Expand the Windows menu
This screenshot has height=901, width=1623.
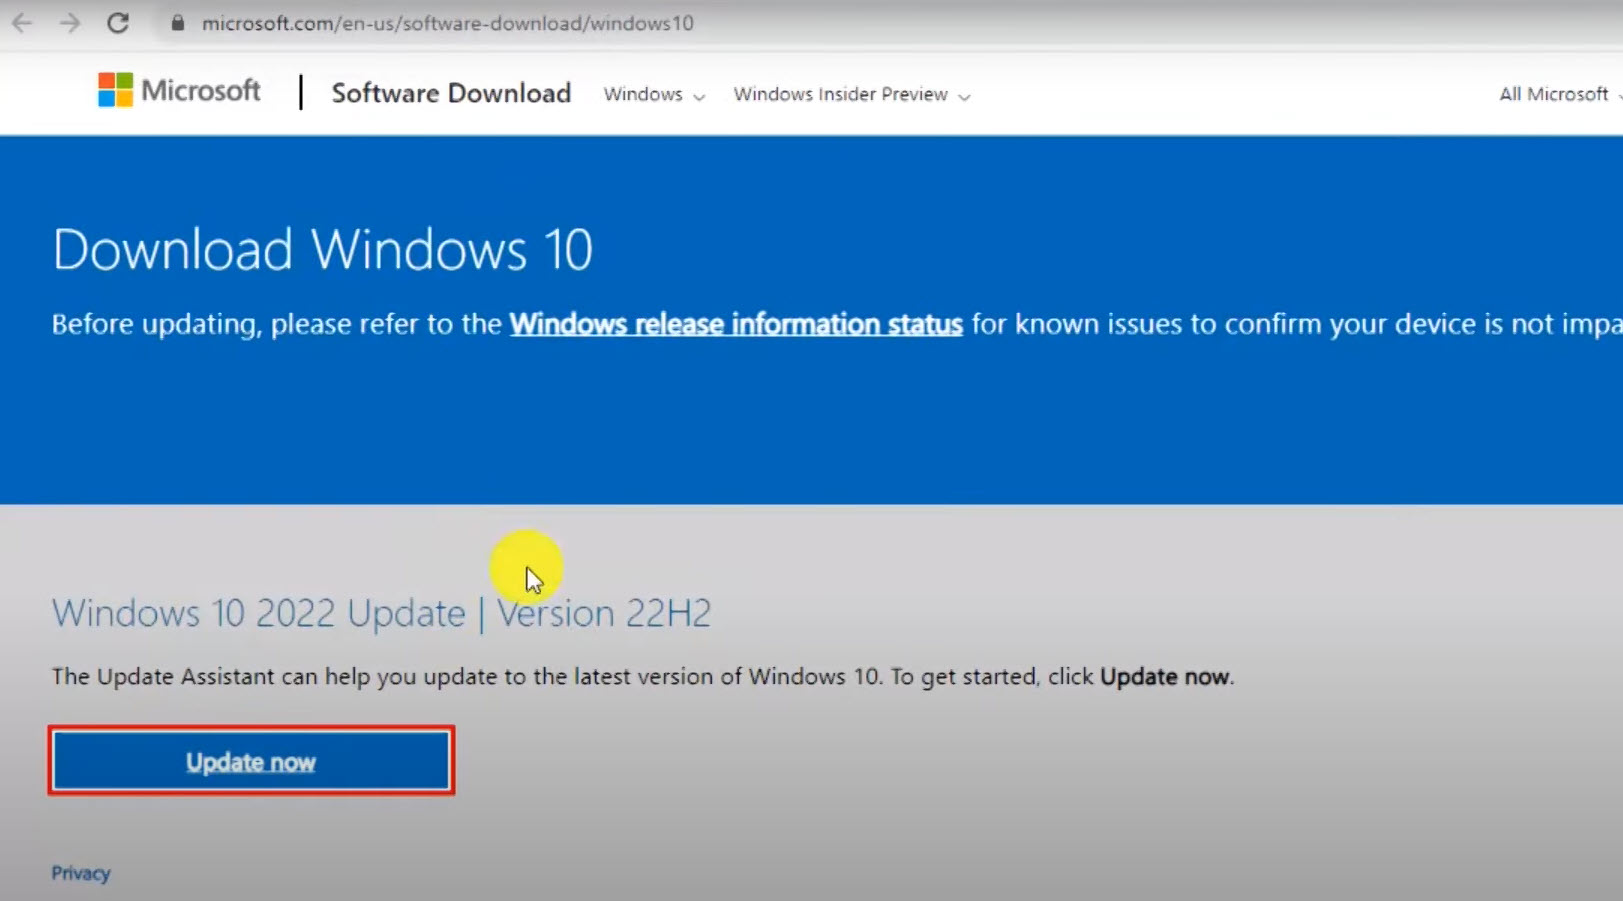(x=654, y=94)
